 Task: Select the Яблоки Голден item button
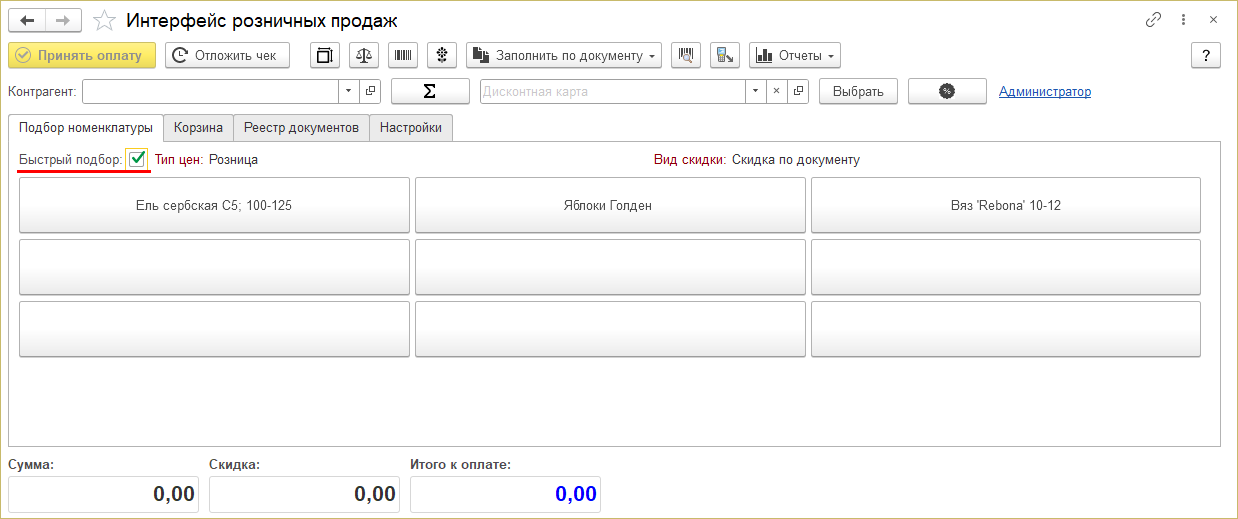pyautogui.click(x=610, y=205)
